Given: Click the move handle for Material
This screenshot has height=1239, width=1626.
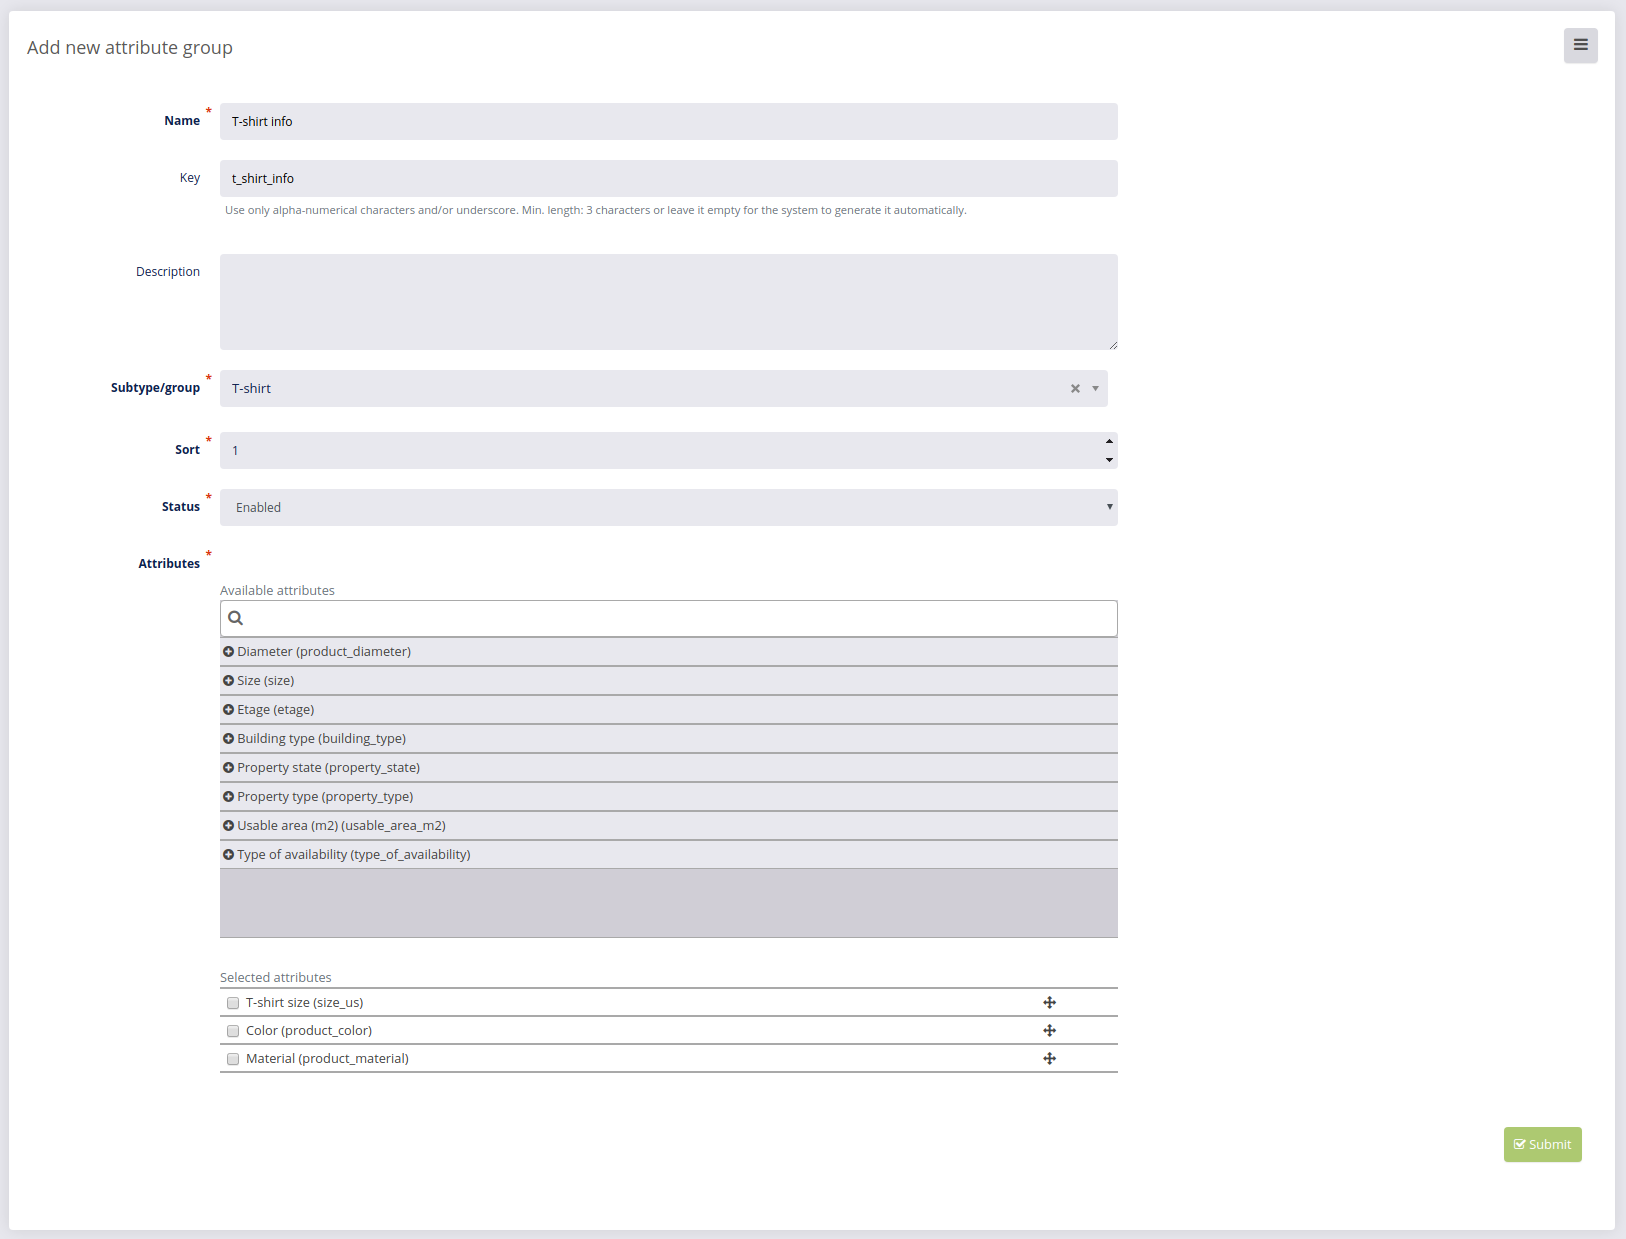Looking at the screenshot, I should pyautogui.click(x=1049, y=1058).
